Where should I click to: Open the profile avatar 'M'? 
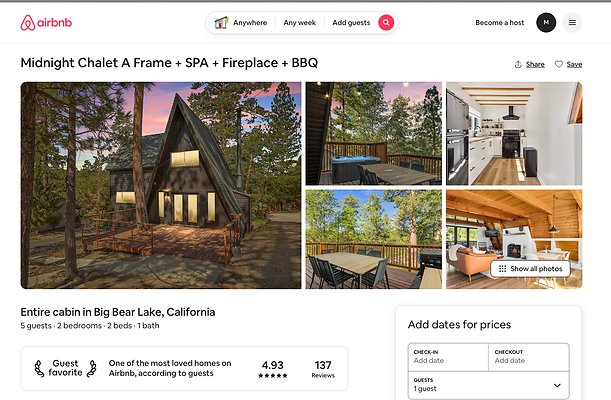pyautogui.click(x=545, y=22)
